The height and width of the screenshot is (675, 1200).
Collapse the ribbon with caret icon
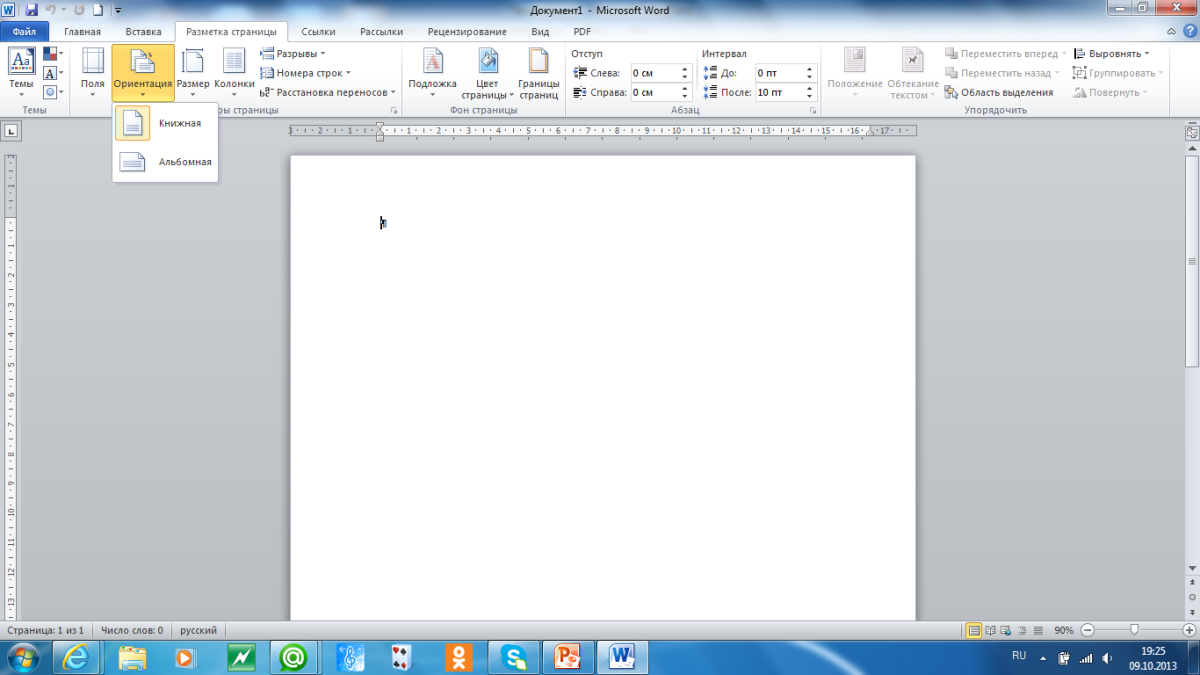[1171, 31]
